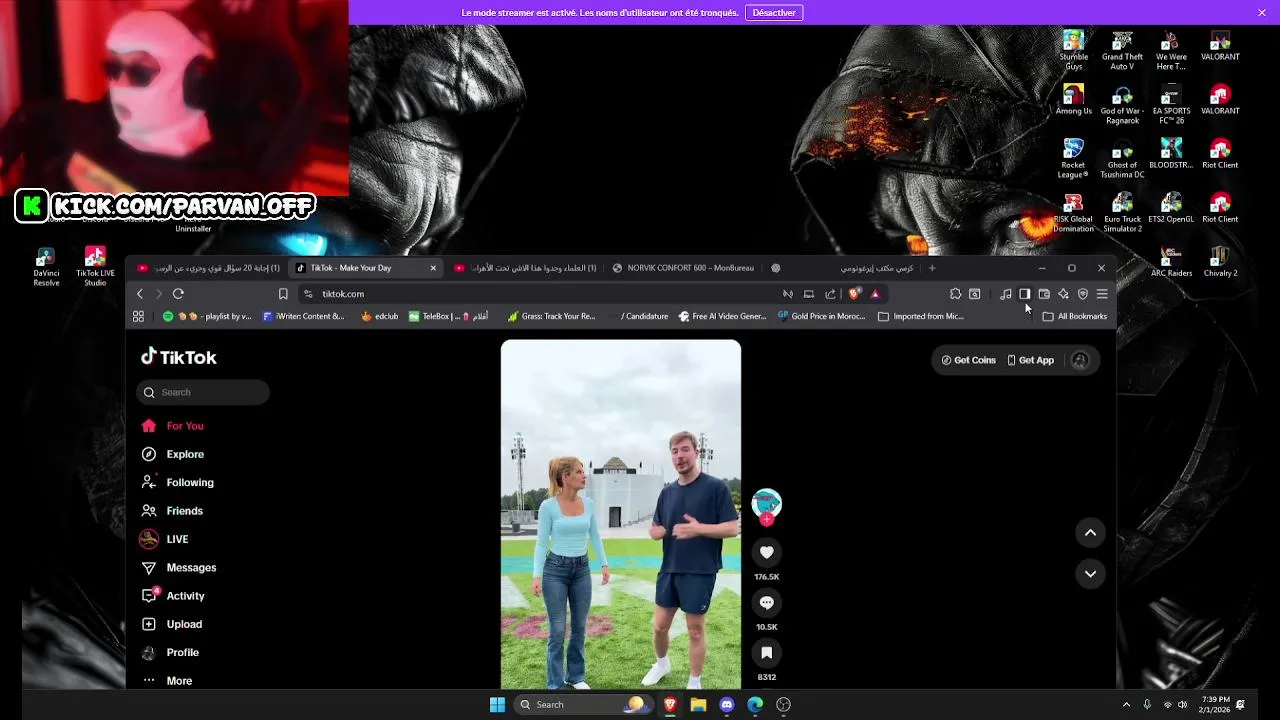
Task: Bookmark the TikTok video showing 8312 saves
Action: [766, 652]
